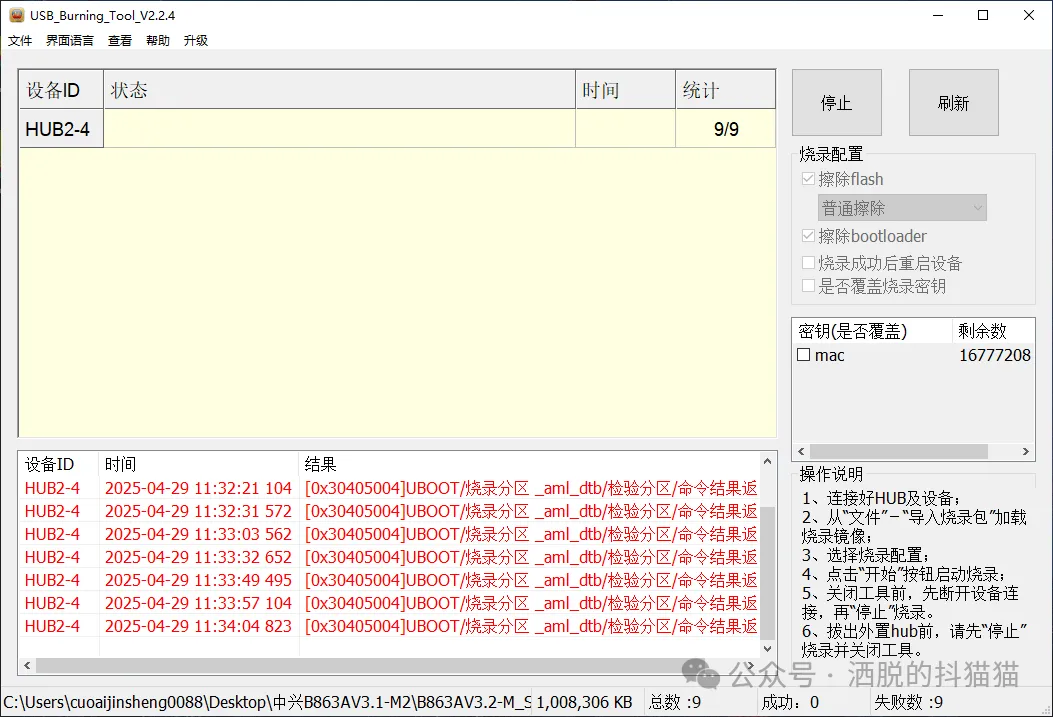Toggle the 擦除bootloader checkbox
This screenshot has height=717, width=1053.
tap(809, 236)
